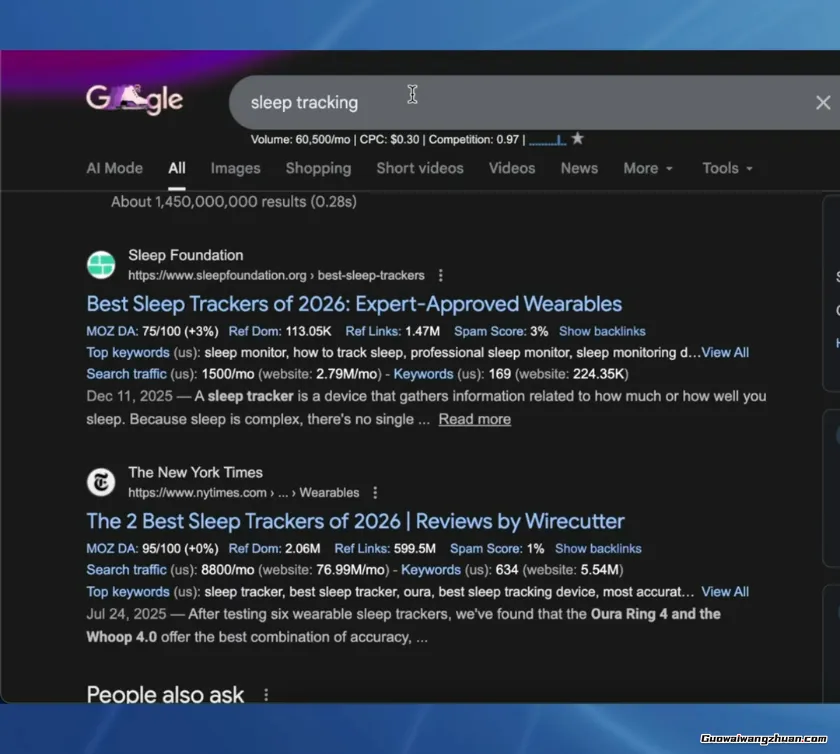Click The New York Times favicon
840x754 pixels.
101,482
